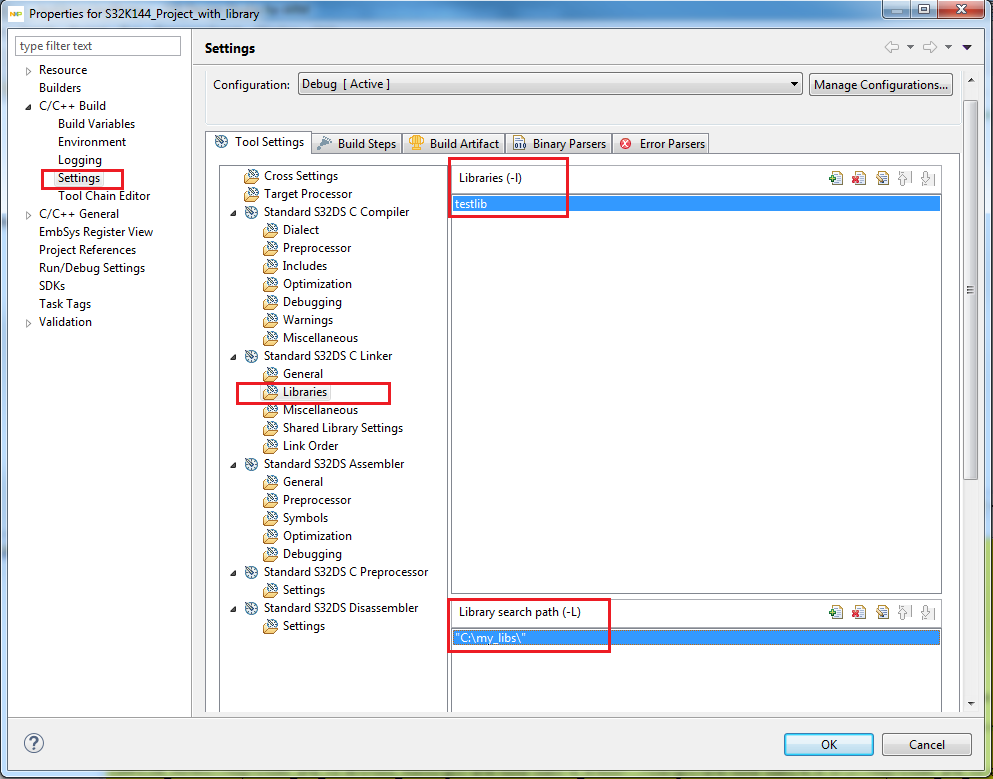Expand the Resource tree node
993x779 pixels.
point(28,71)
